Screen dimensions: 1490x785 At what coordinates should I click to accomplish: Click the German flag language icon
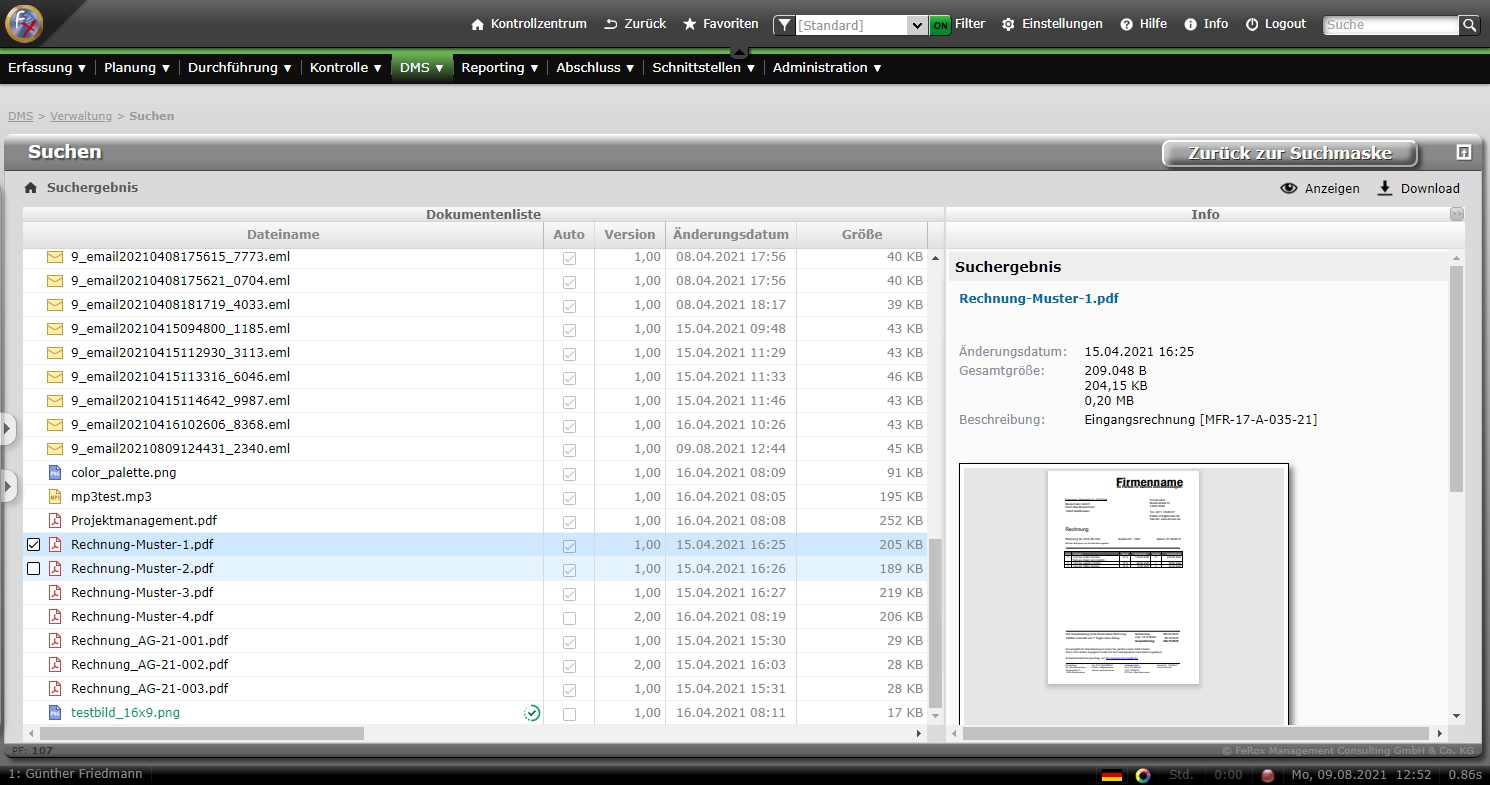(x=1111, y=775)
